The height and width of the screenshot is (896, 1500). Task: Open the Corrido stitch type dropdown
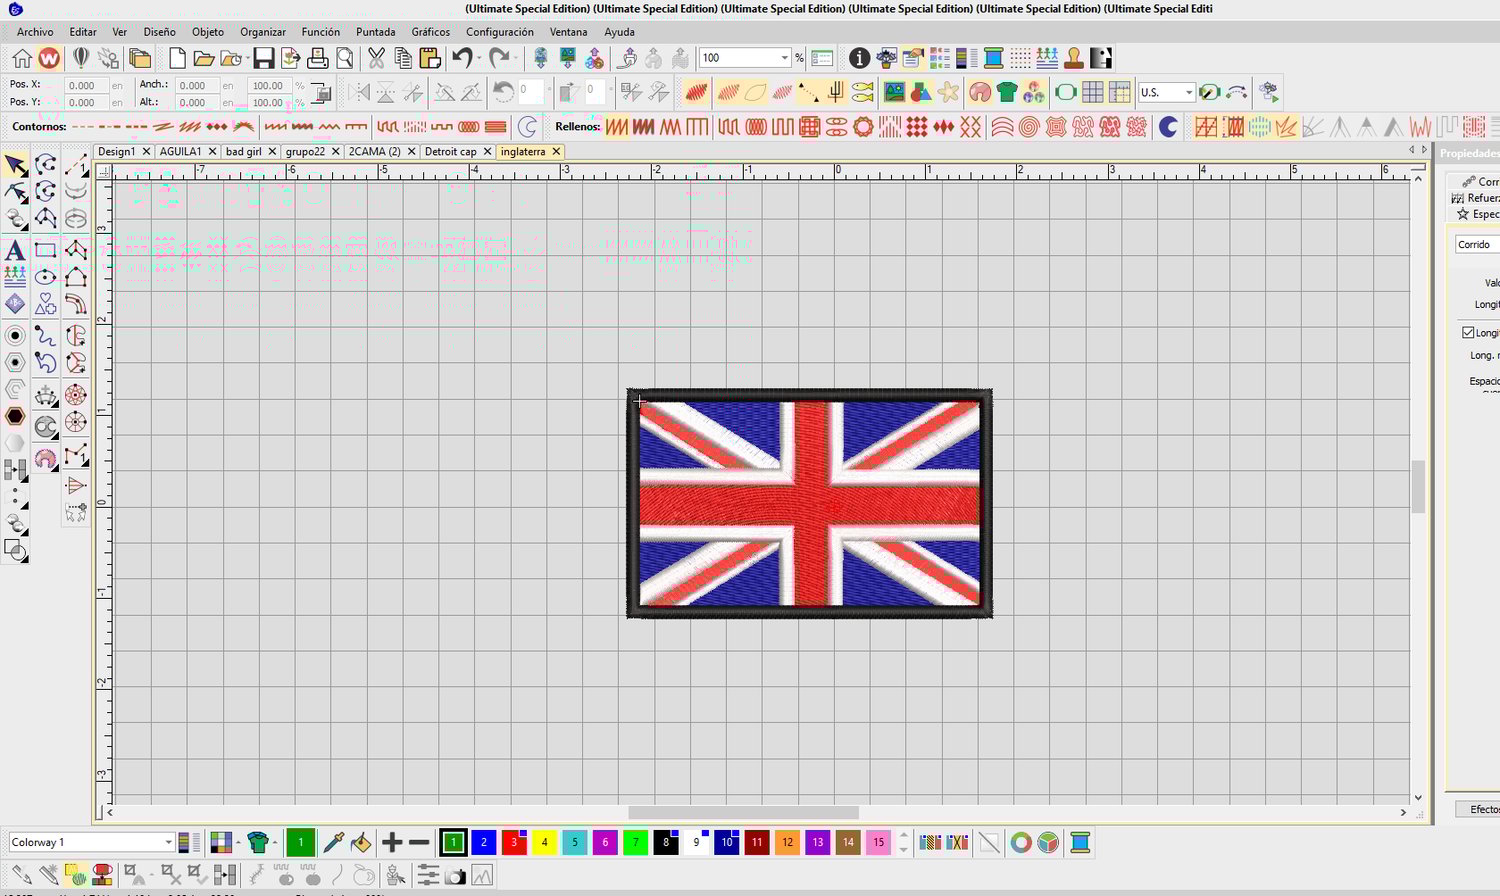pos(1477,244)
